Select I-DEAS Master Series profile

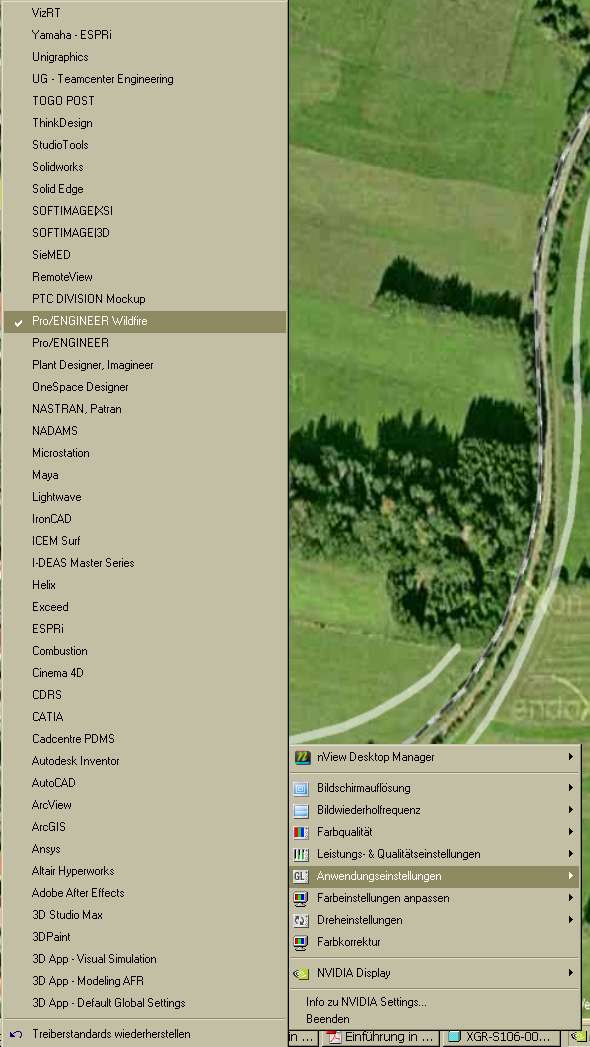point(145,564)
